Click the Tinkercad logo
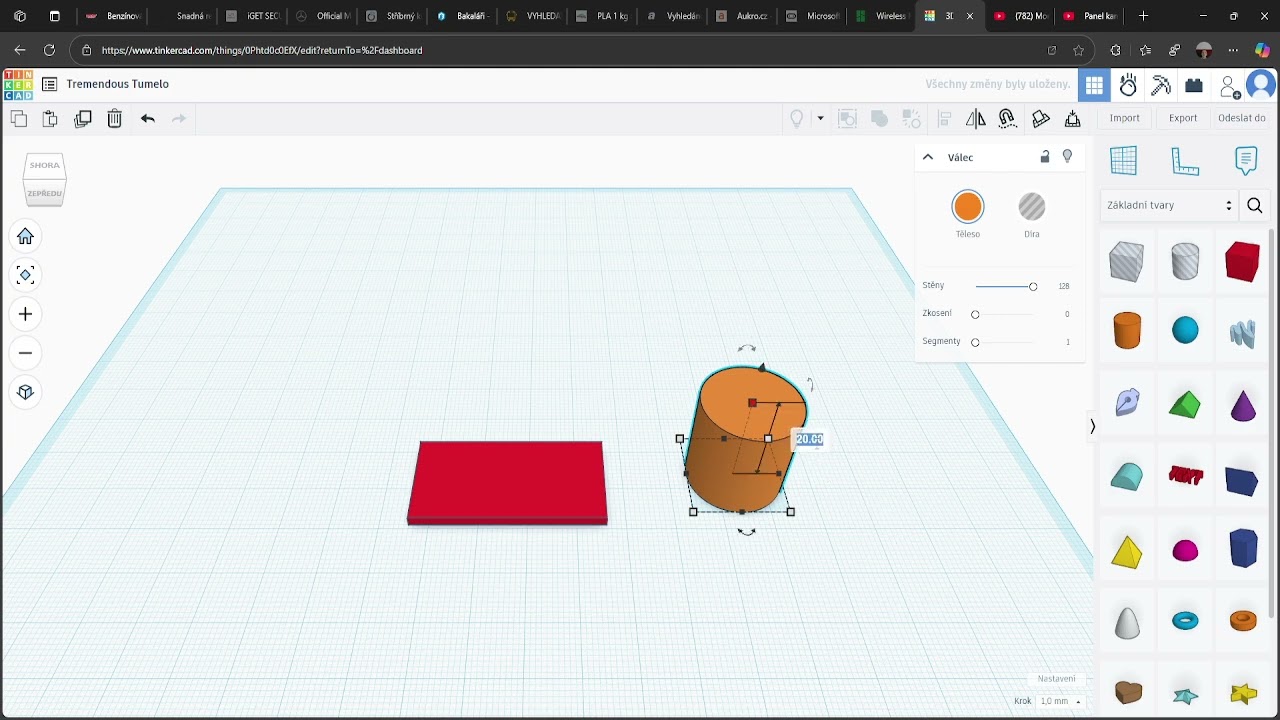The width and height of the screenshot is (1280, 720). tap(18, 85)
